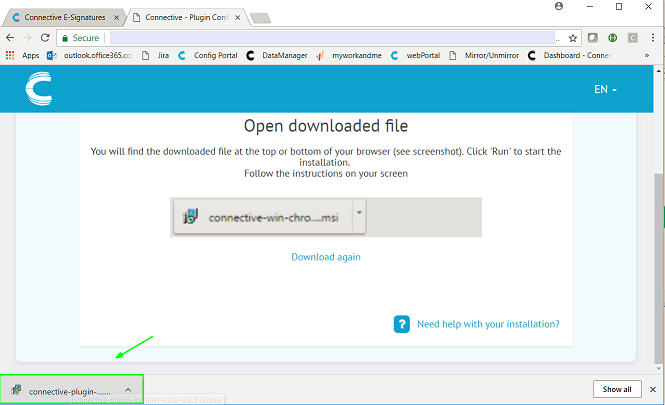This screenshot has width=665, height=405.
Task: Click the Connective logo in header
Action: coord(40,91)
